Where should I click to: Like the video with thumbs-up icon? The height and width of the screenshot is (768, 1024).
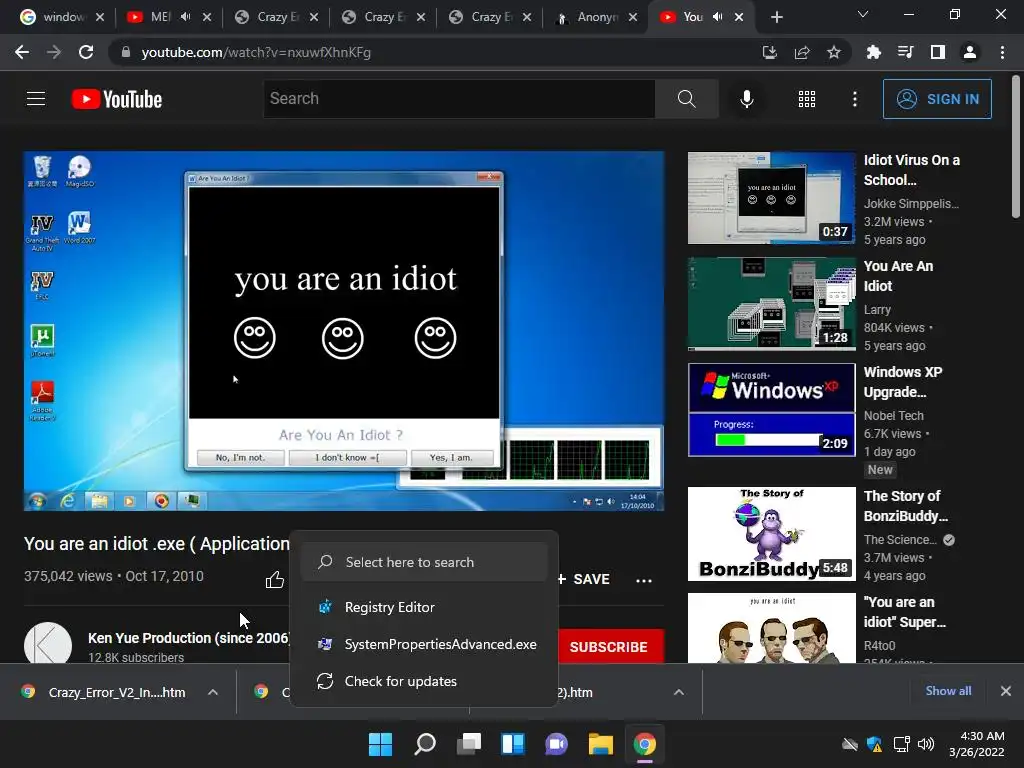[x=274, y=579]
